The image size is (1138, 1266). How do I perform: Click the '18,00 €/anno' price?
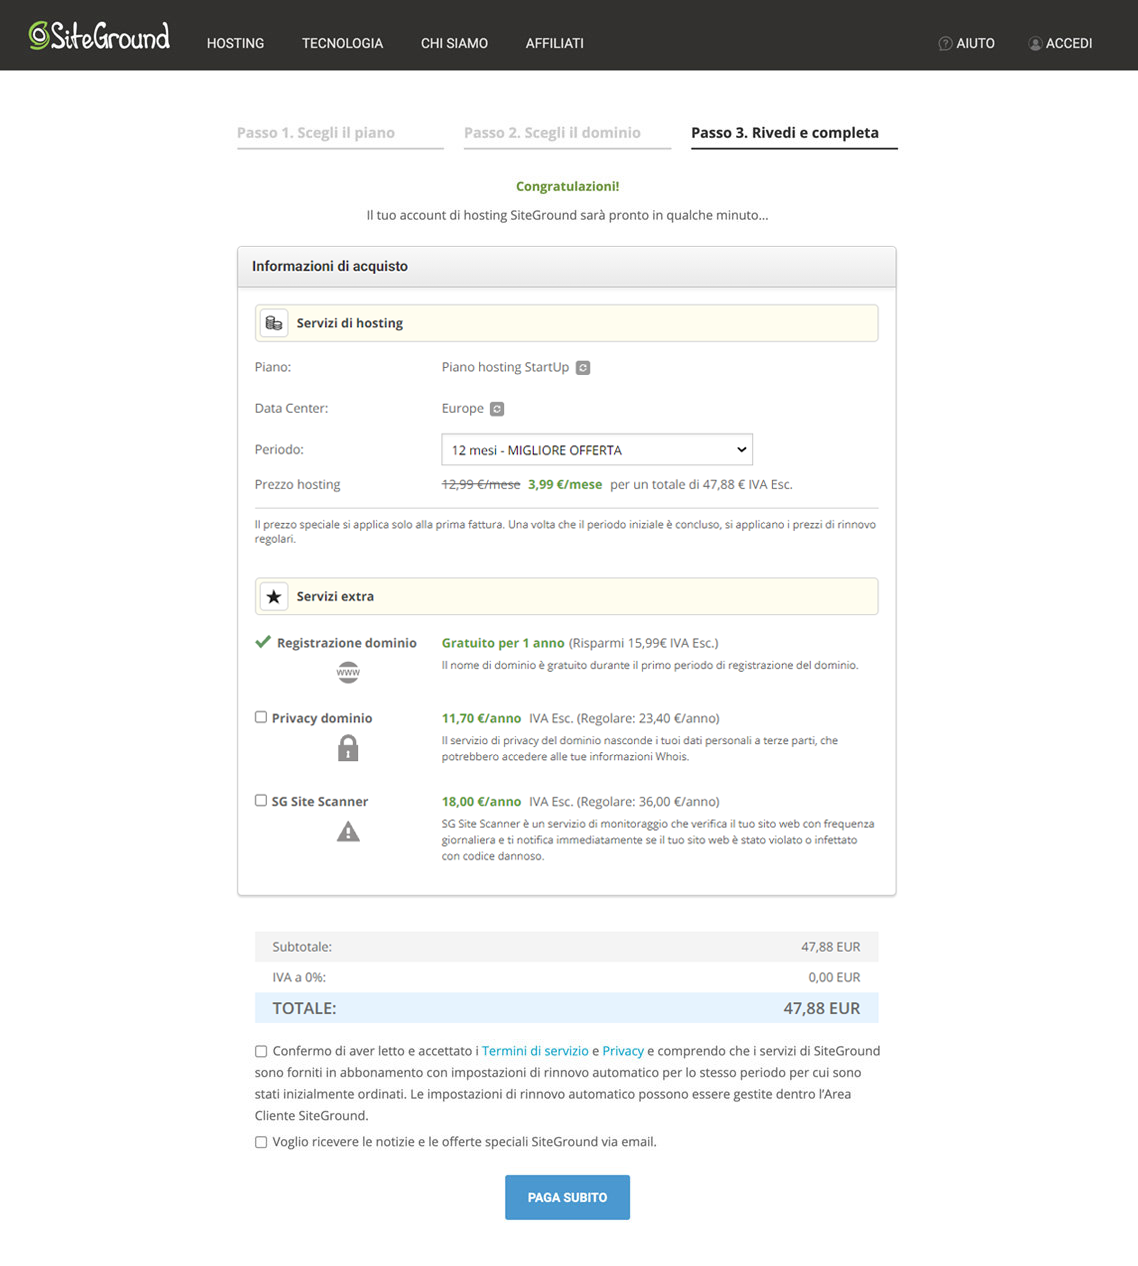point(481,801)
